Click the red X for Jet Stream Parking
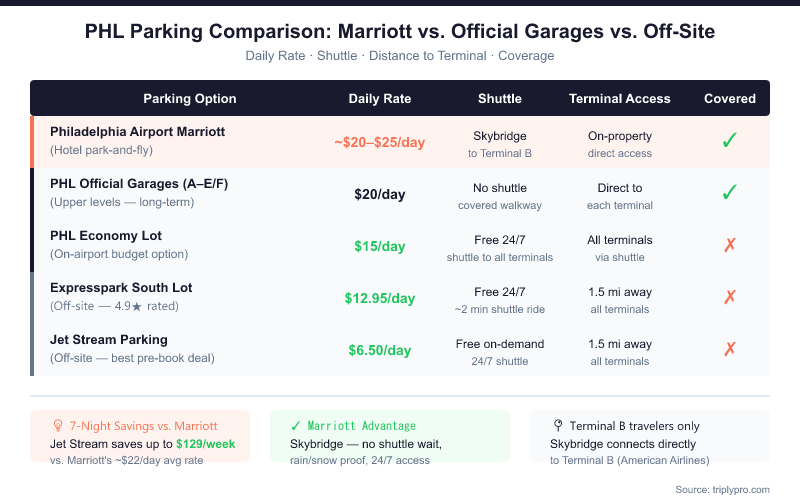 point(730,349)
